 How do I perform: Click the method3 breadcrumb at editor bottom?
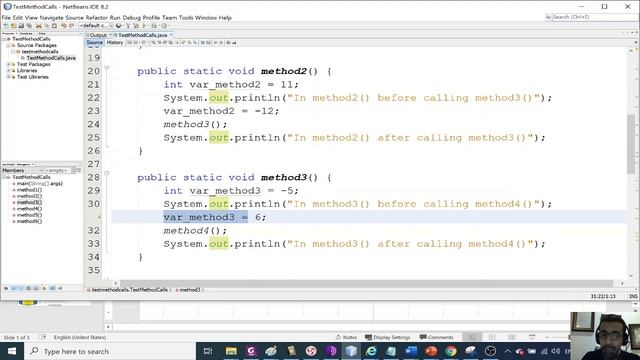pyautogui.click(x=190, y=289)
